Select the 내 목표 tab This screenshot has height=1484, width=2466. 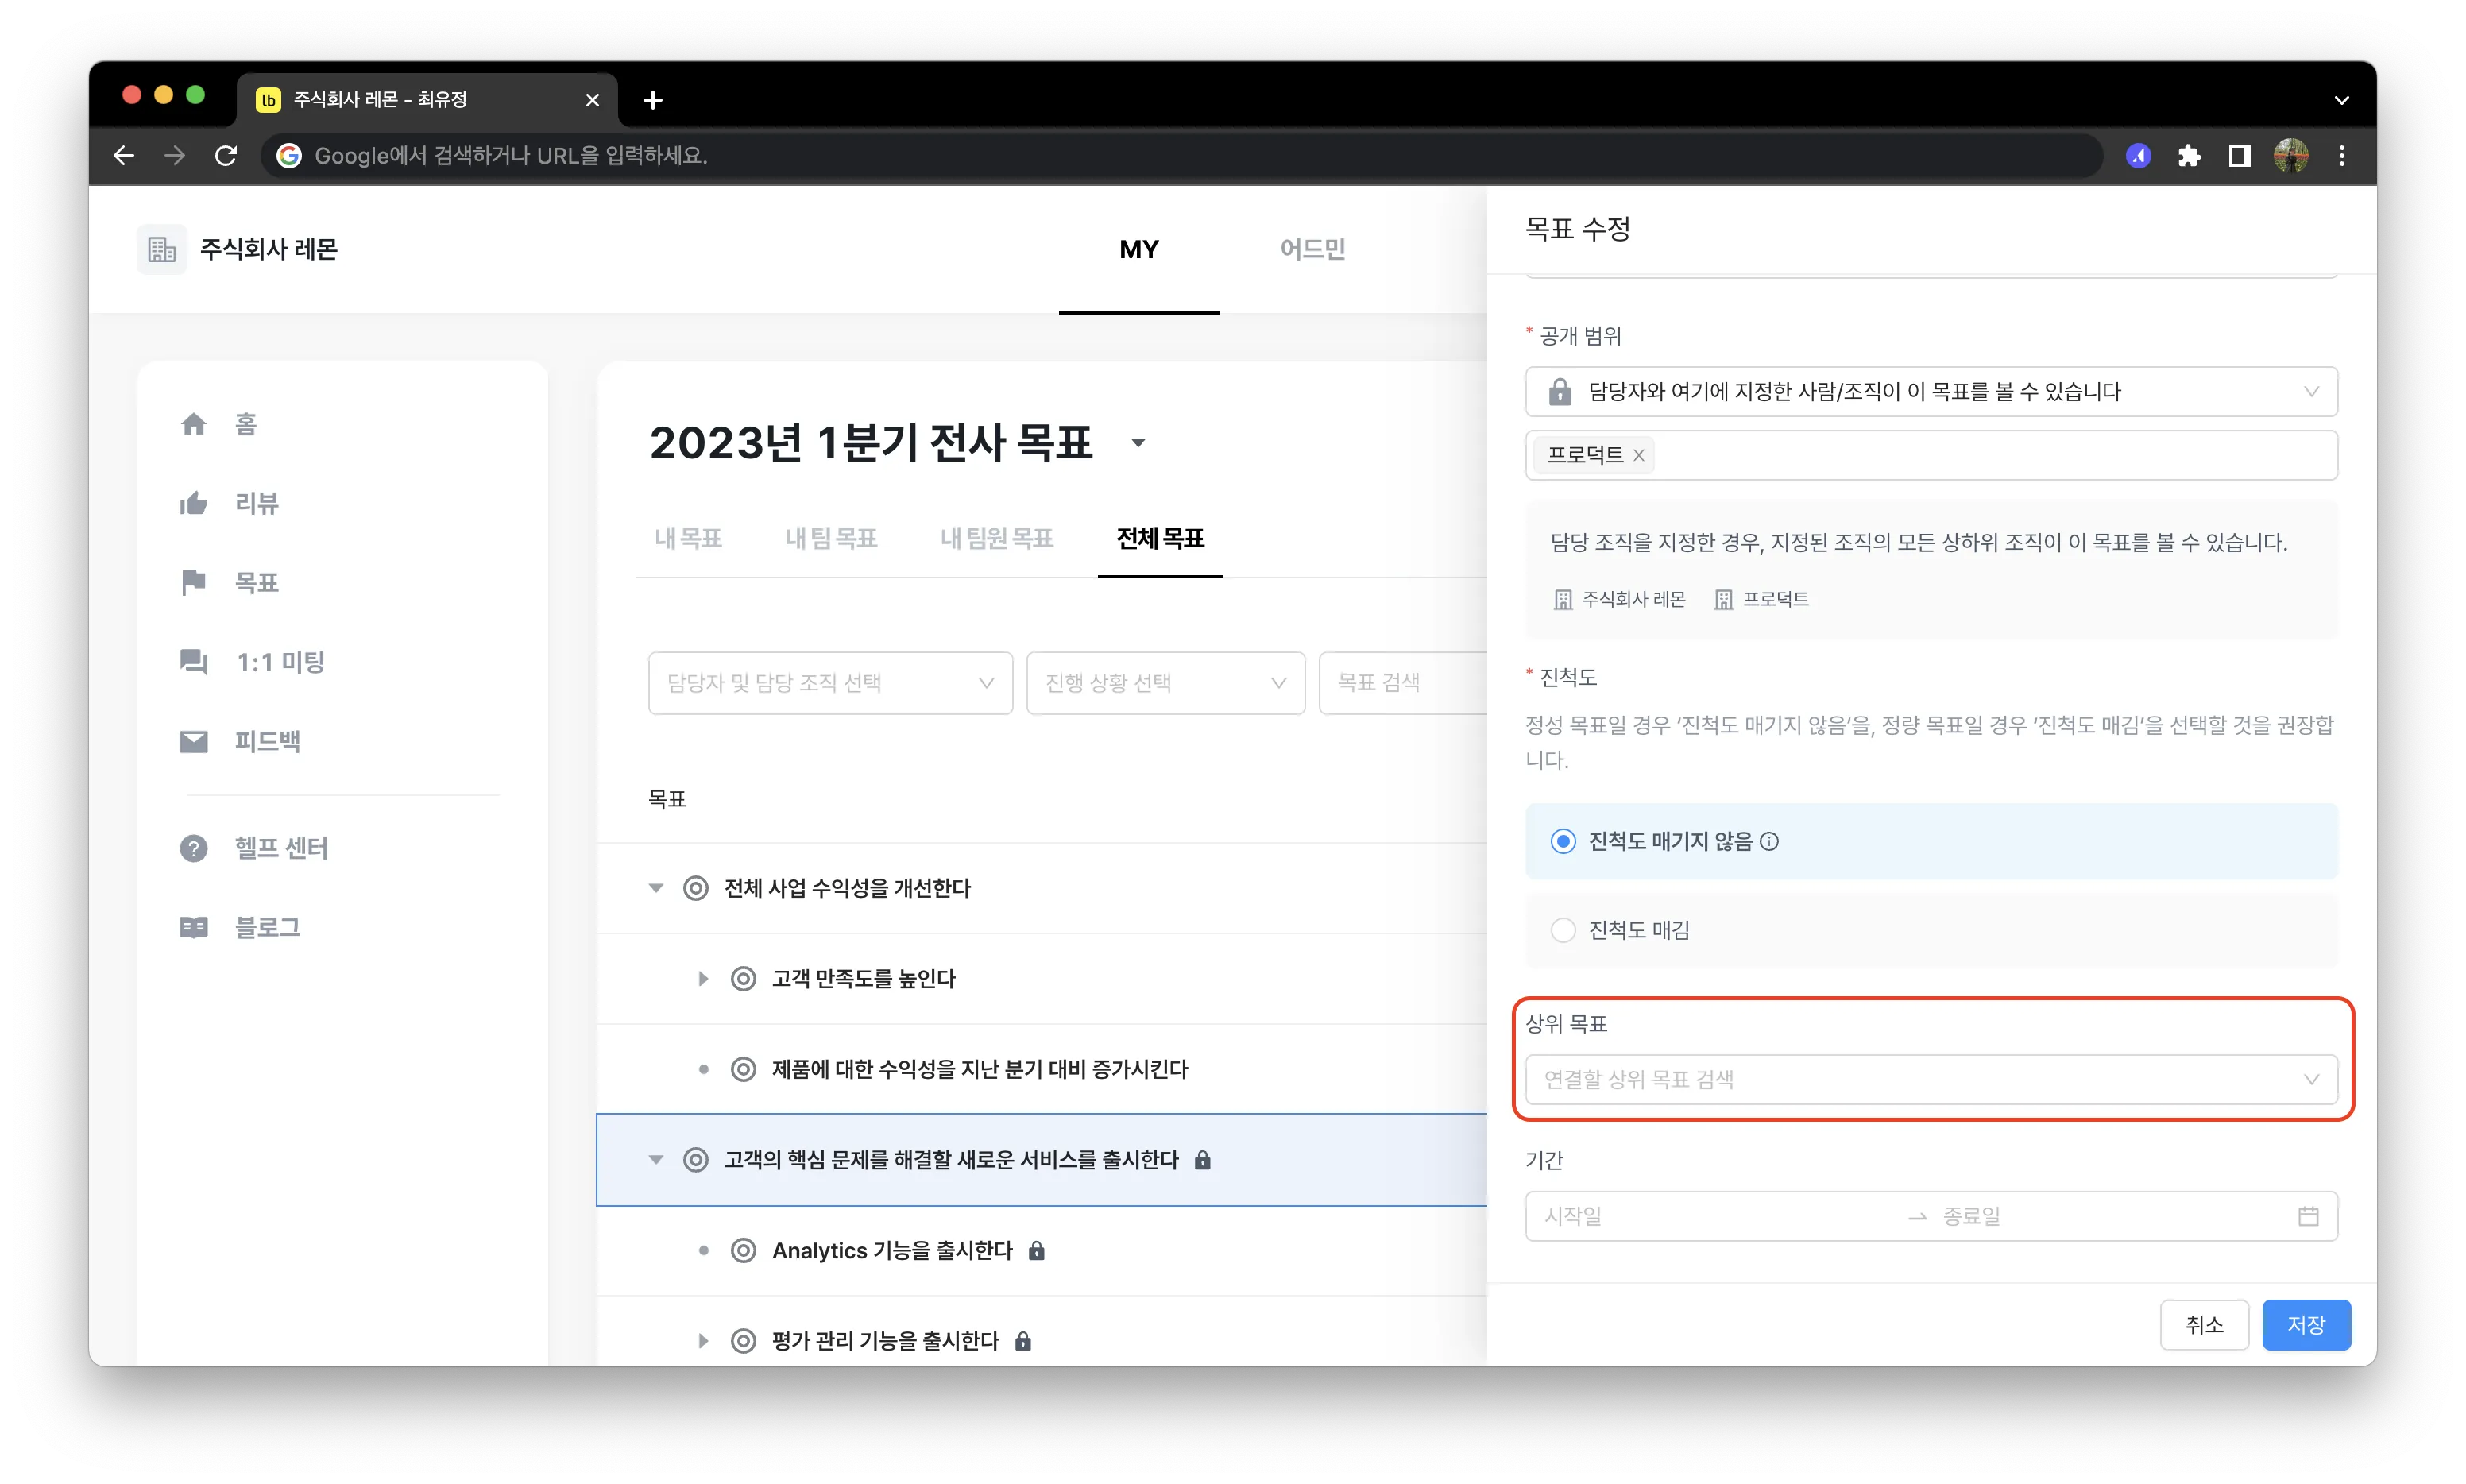688,538
